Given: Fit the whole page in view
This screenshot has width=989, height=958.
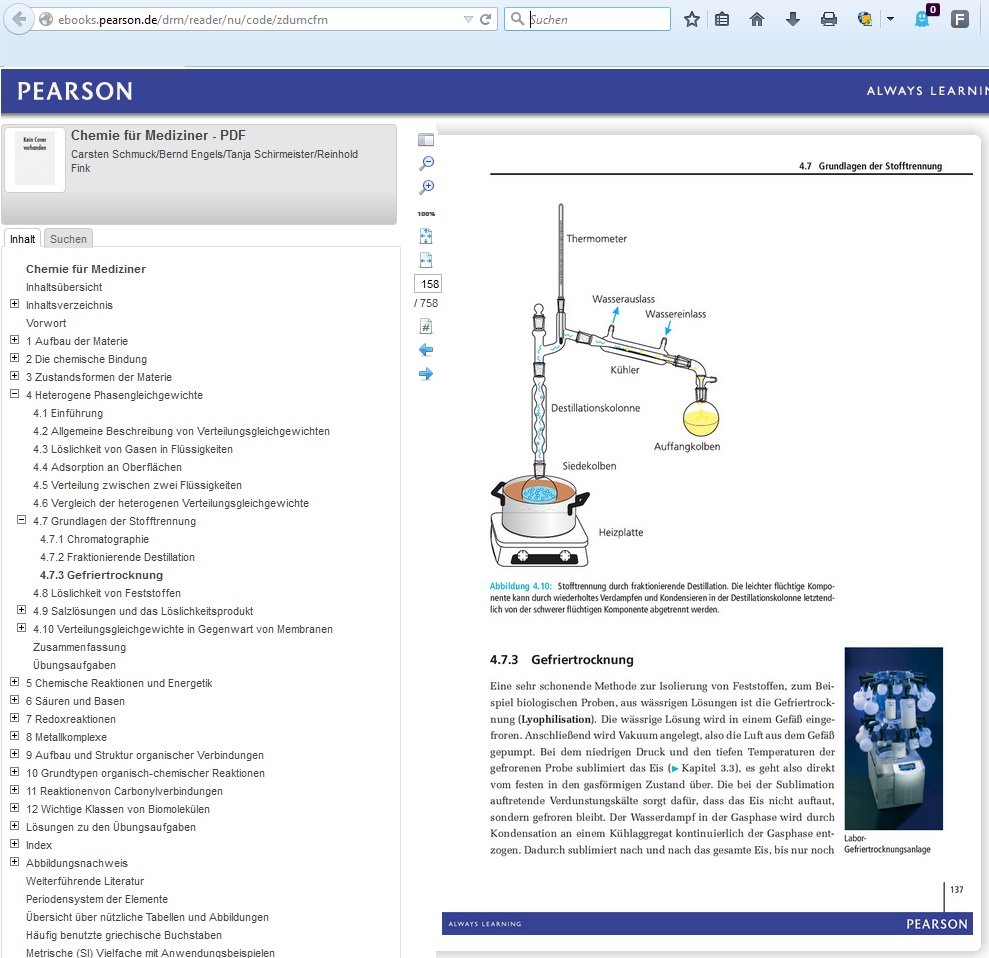Looking at the screenshot, I should (426, 236).
